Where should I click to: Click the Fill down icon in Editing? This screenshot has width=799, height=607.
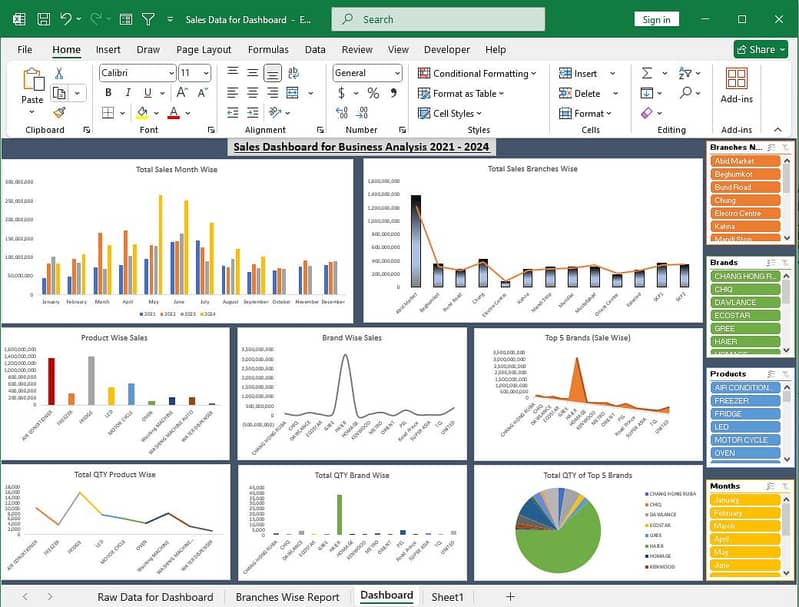(x=647, y=93)
